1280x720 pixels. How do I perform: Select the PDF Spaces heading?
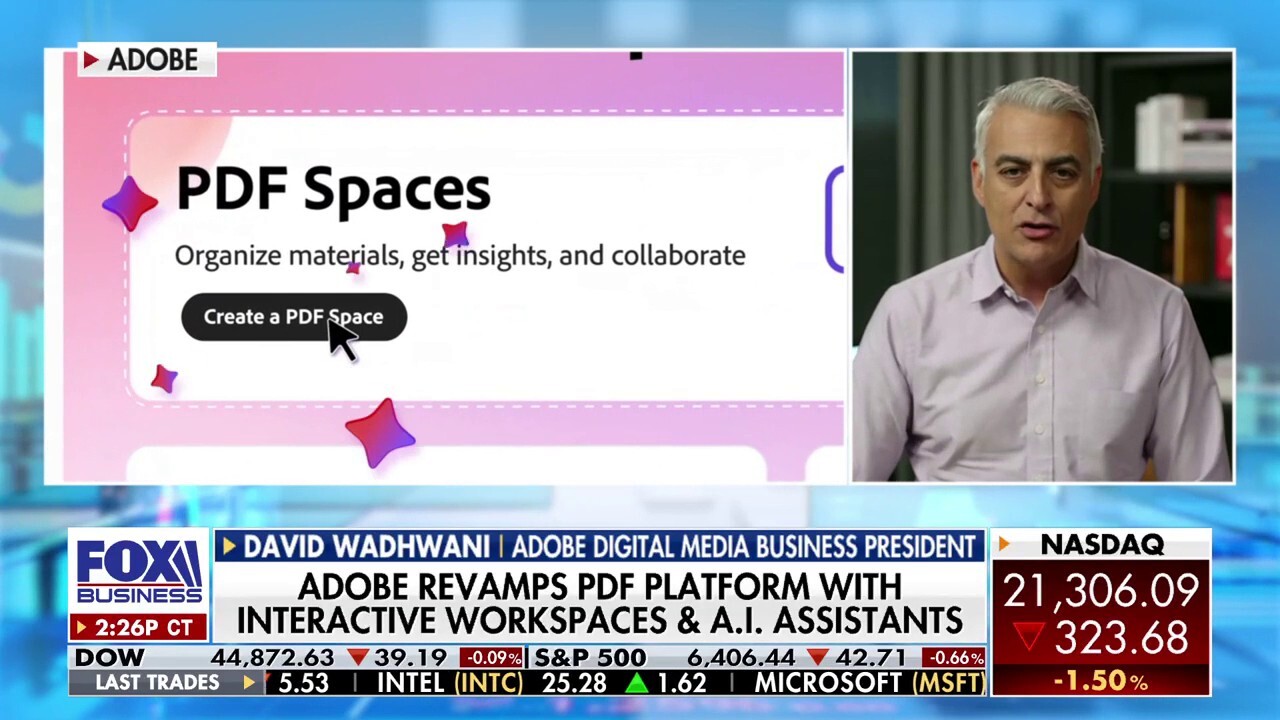tap(333, 188)
